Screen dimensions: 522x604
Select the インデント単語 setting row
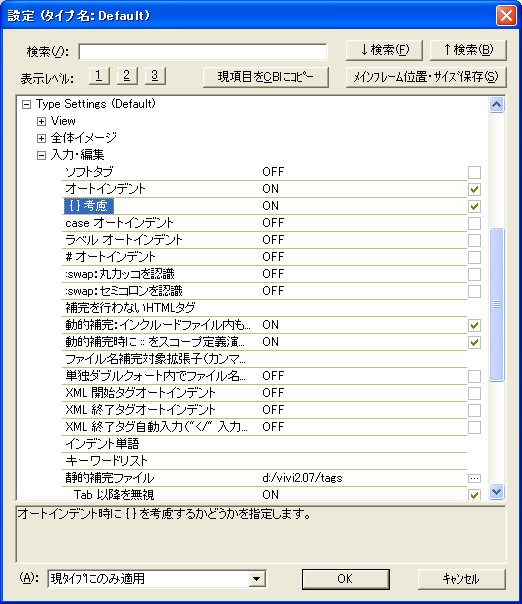tap(264, 444)
